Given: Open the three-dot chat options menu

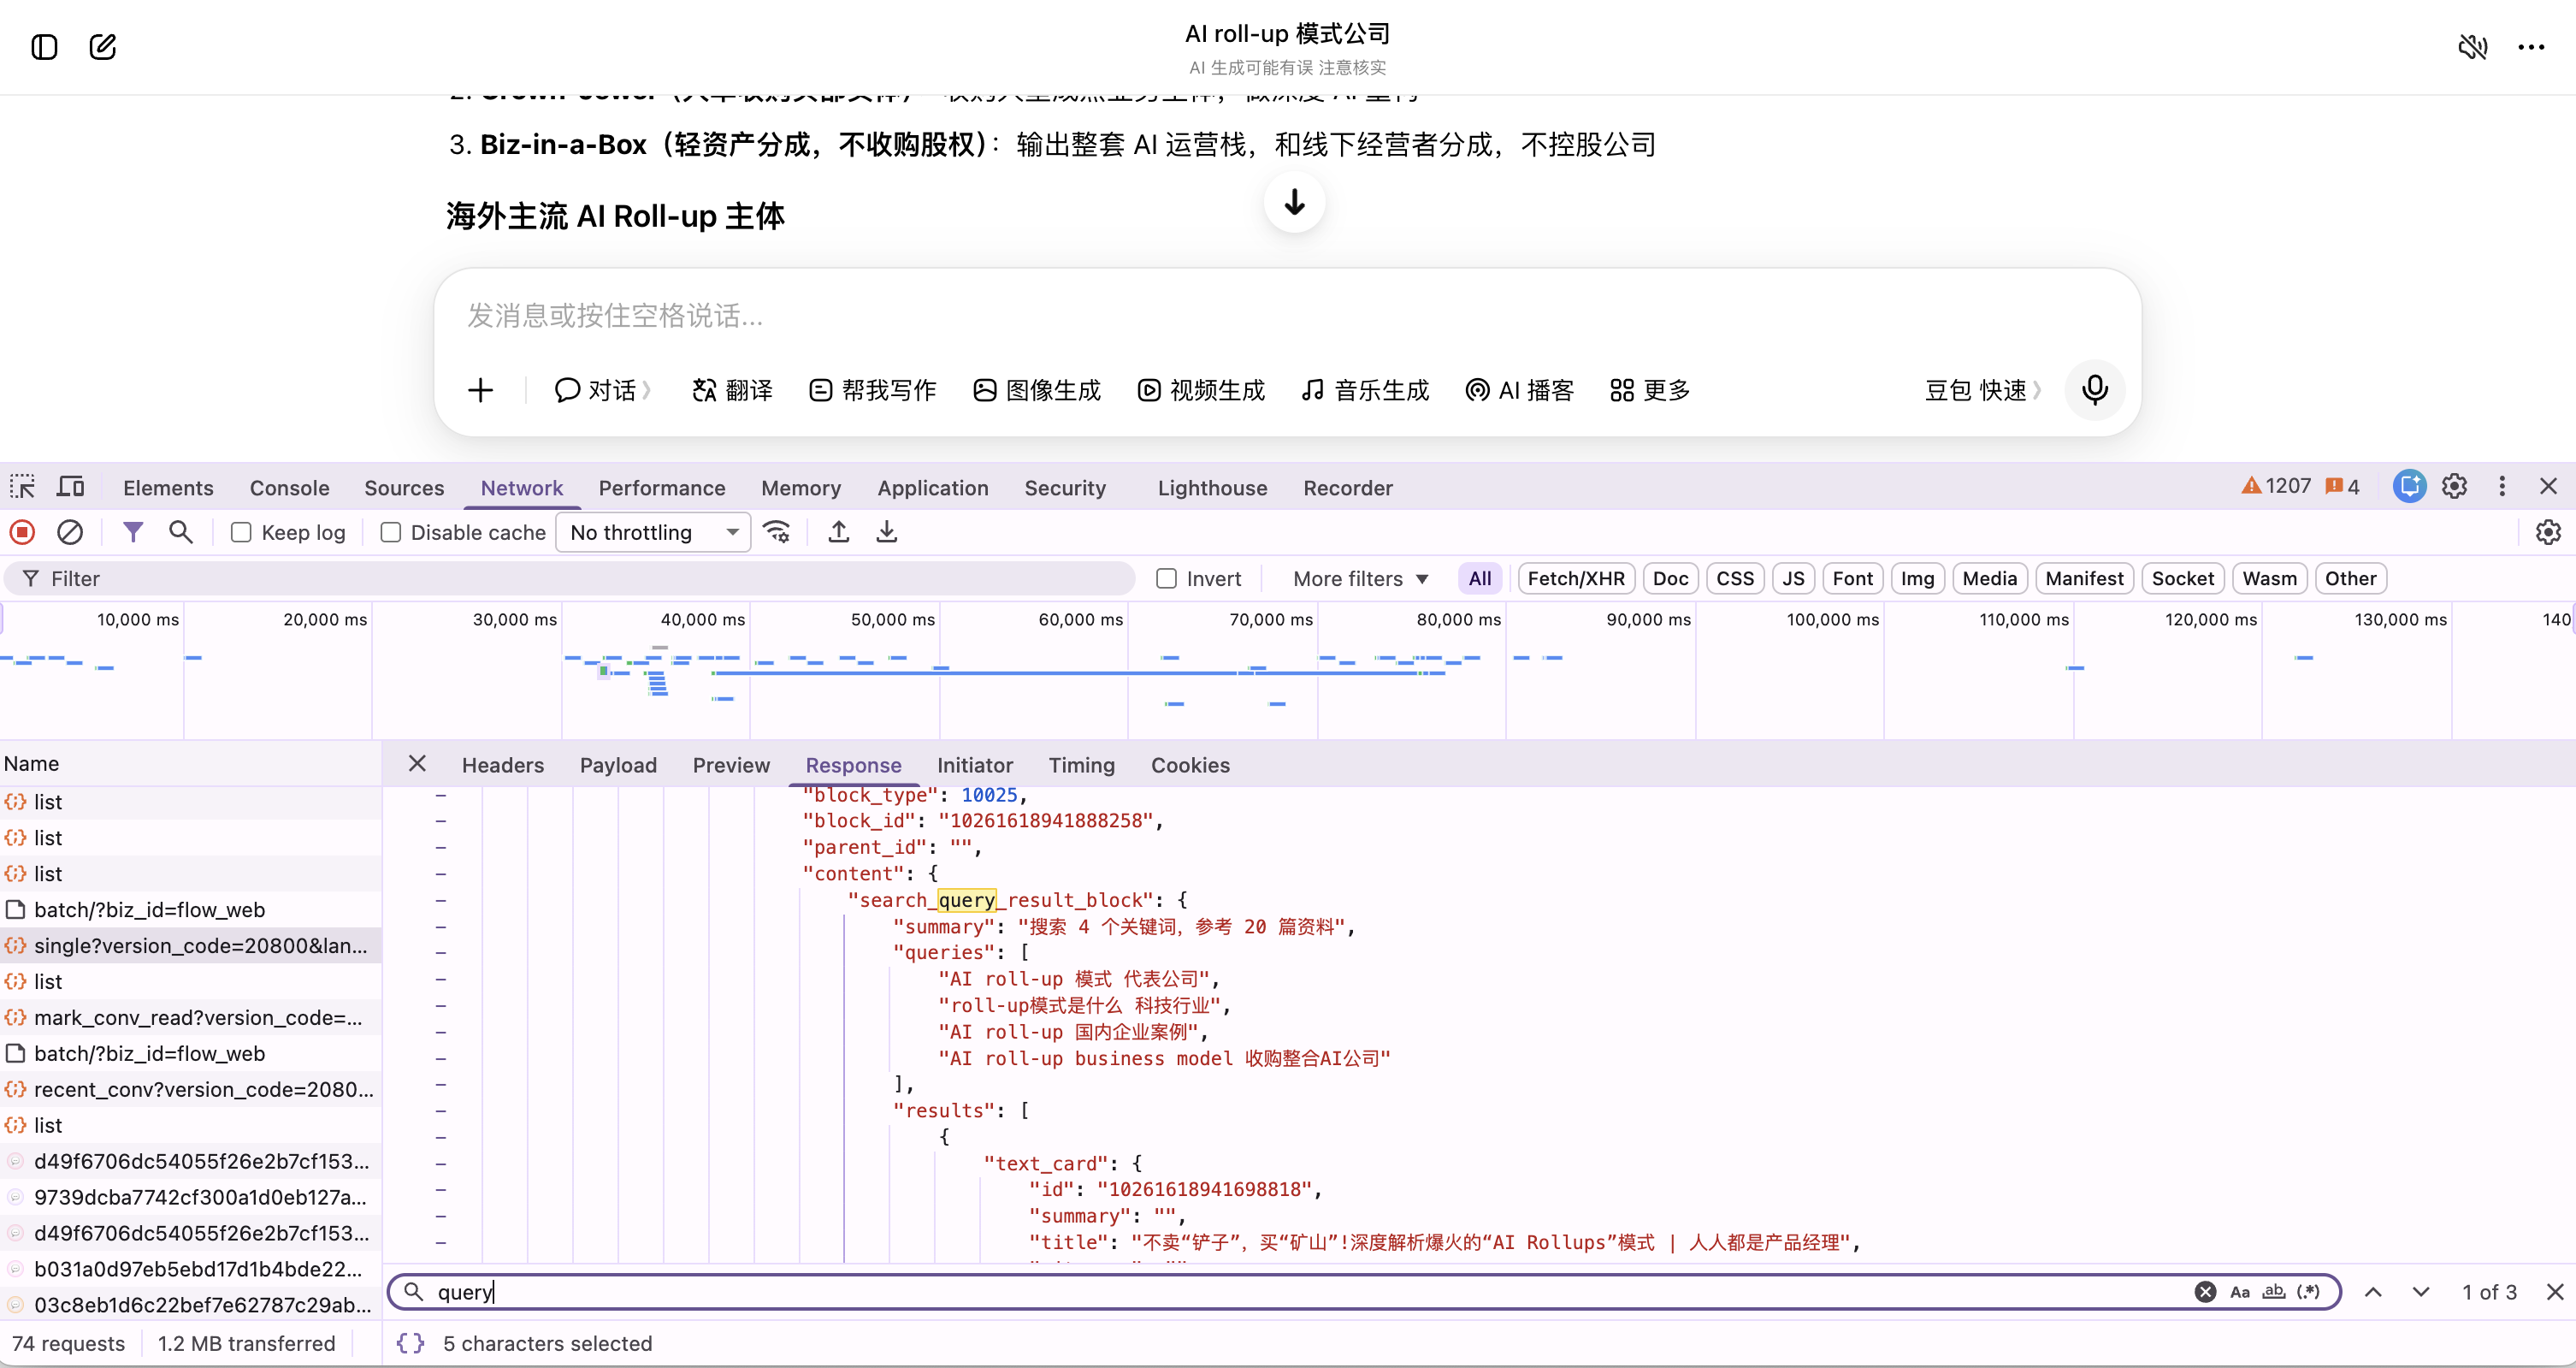Looking at the screenshot, I should click(2531, 47).
